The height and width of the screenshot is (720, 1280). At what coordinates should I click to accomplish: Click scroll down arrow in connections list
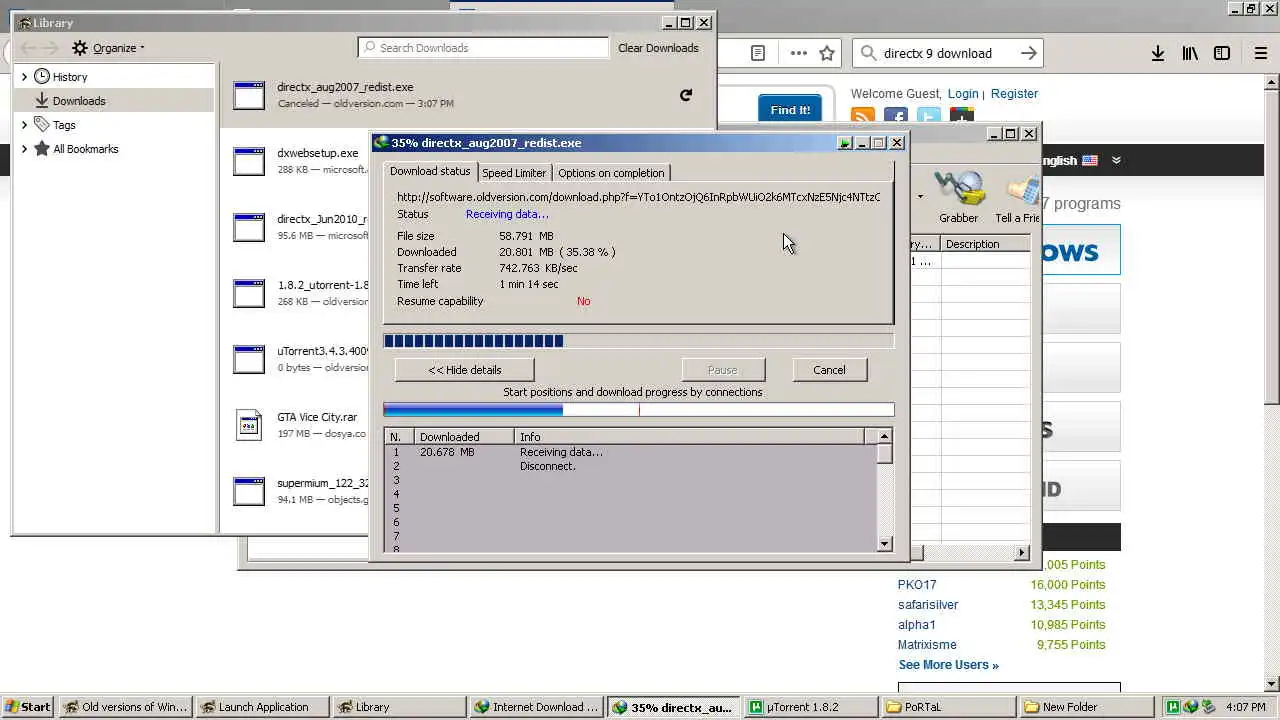884,543
